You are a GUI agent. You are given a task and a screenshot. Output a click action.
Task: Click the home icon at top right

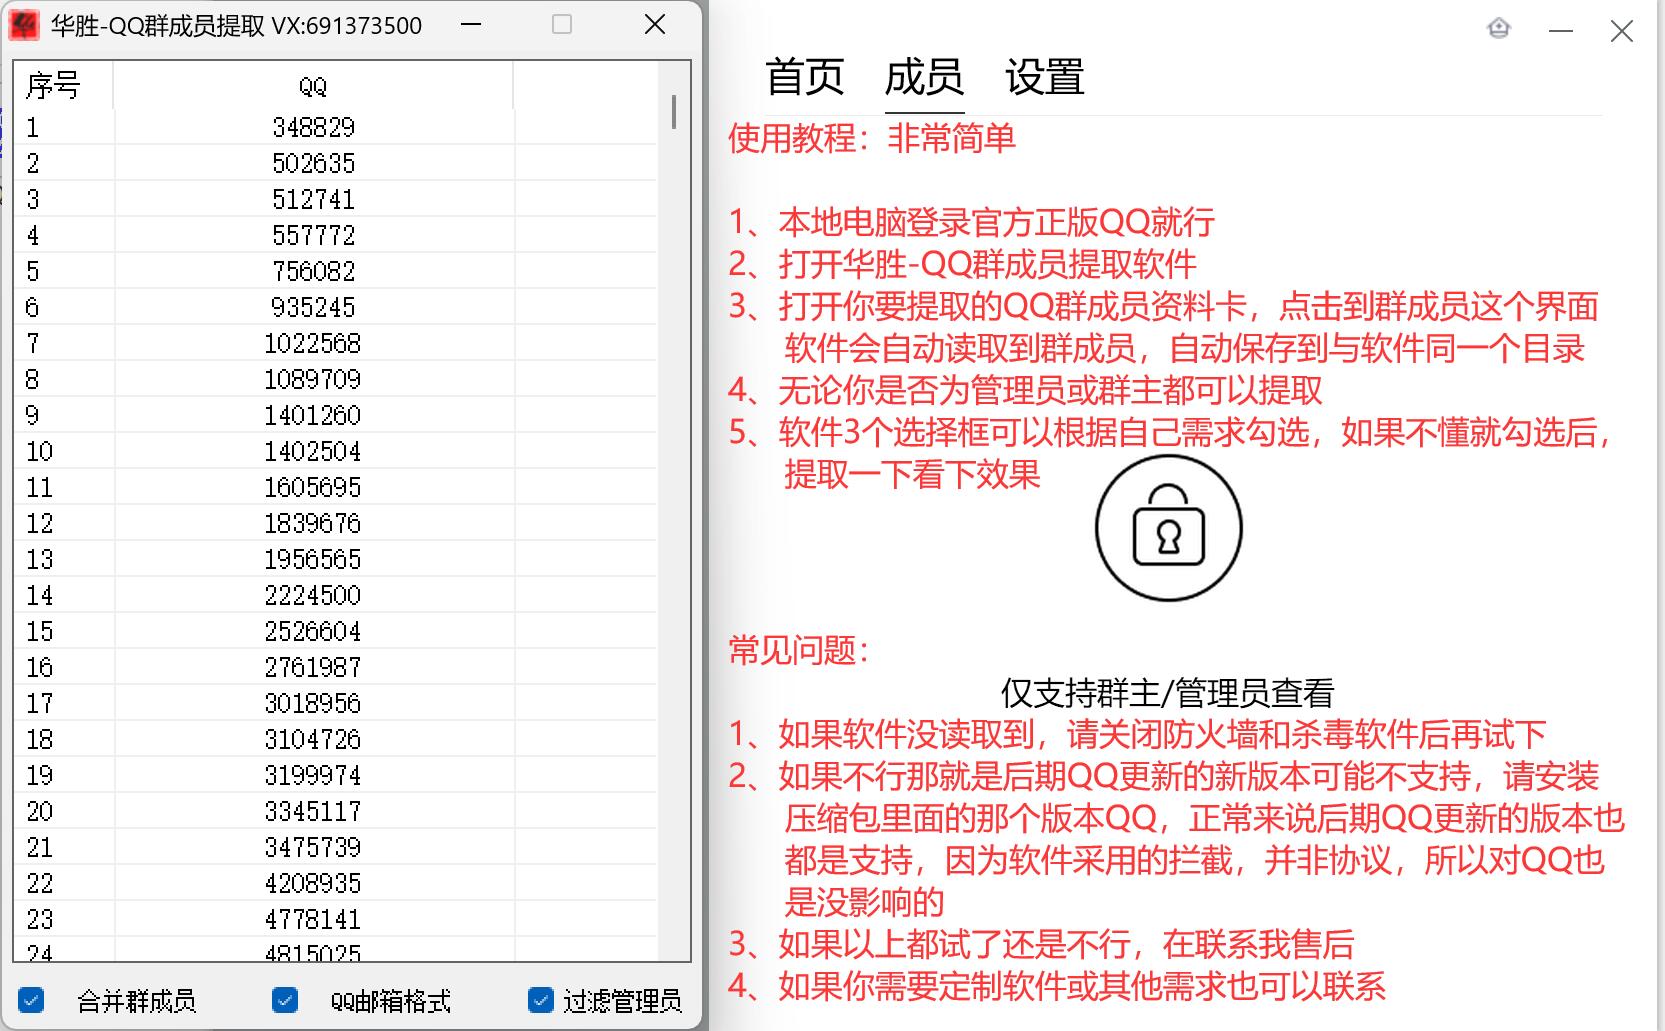coord(1499,28)
